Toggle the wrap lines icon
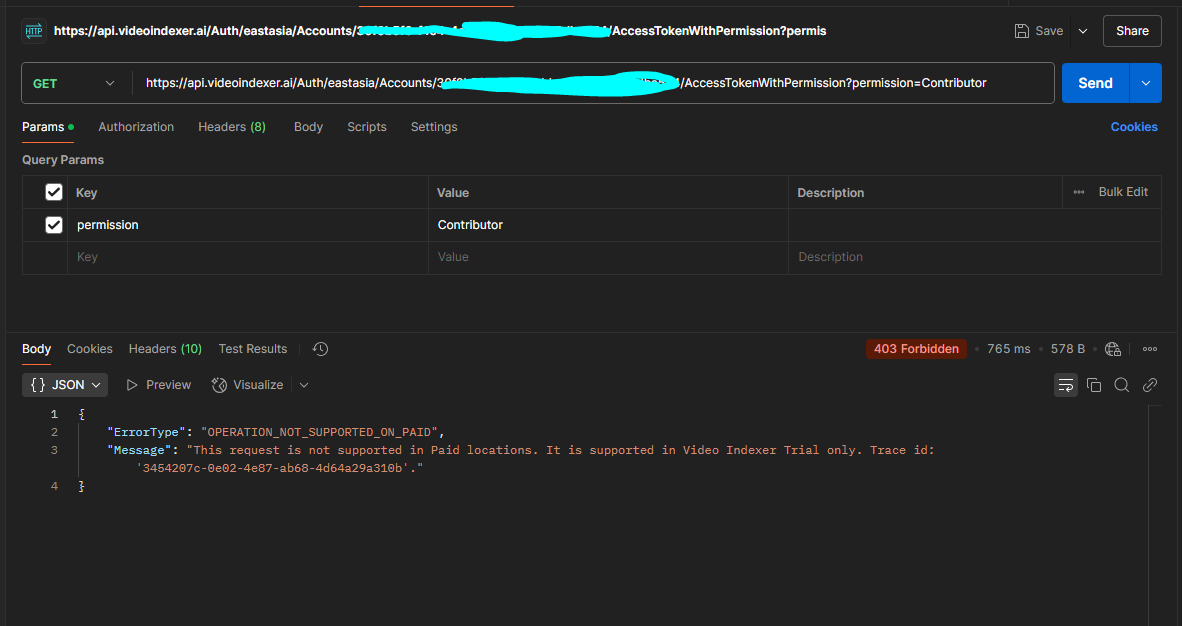The image size is (1182, 626). [1066, 385]
